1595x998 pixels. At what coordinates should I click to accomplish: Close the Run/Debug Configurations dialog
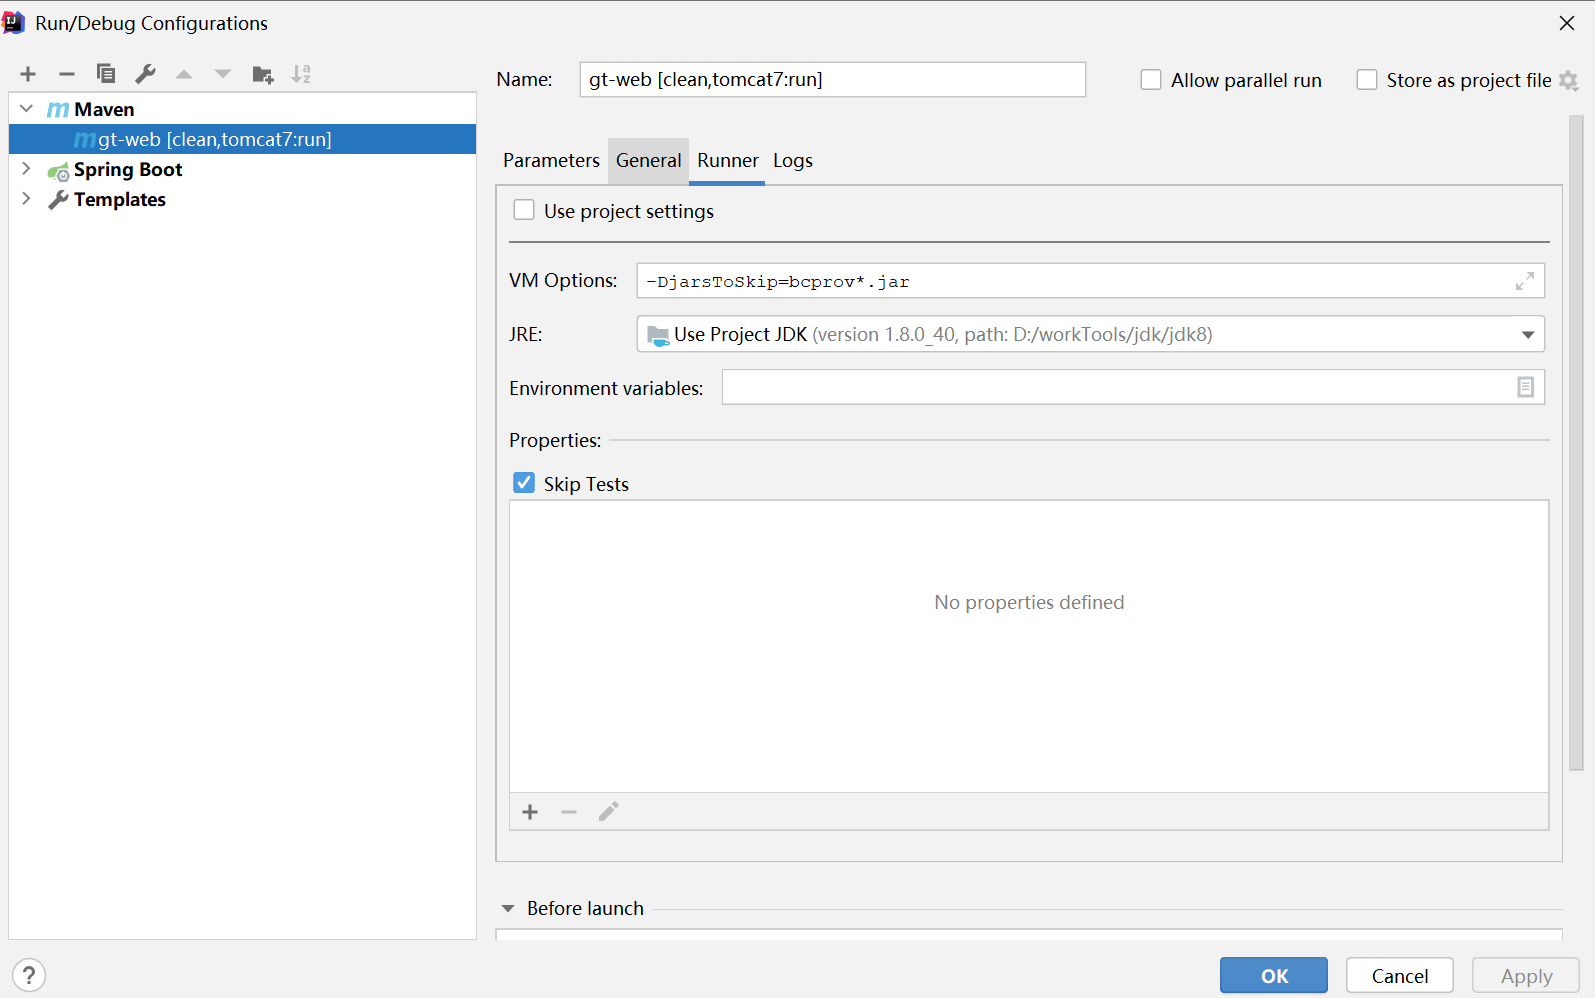point(1567,23)
